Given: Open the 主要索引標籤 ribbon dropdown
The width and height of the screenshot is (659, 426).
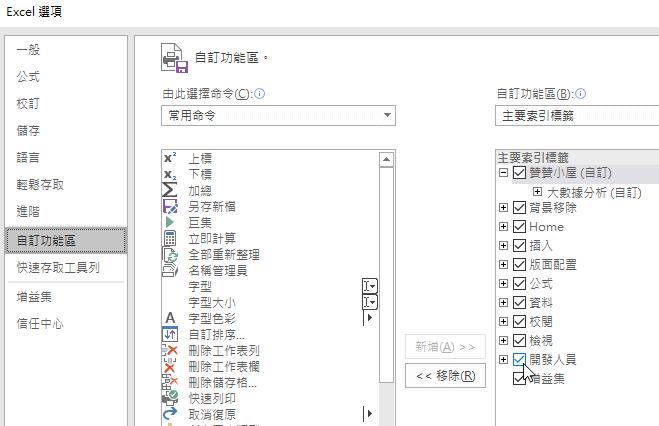Looking at the screenshot, I should click(577, 115).
